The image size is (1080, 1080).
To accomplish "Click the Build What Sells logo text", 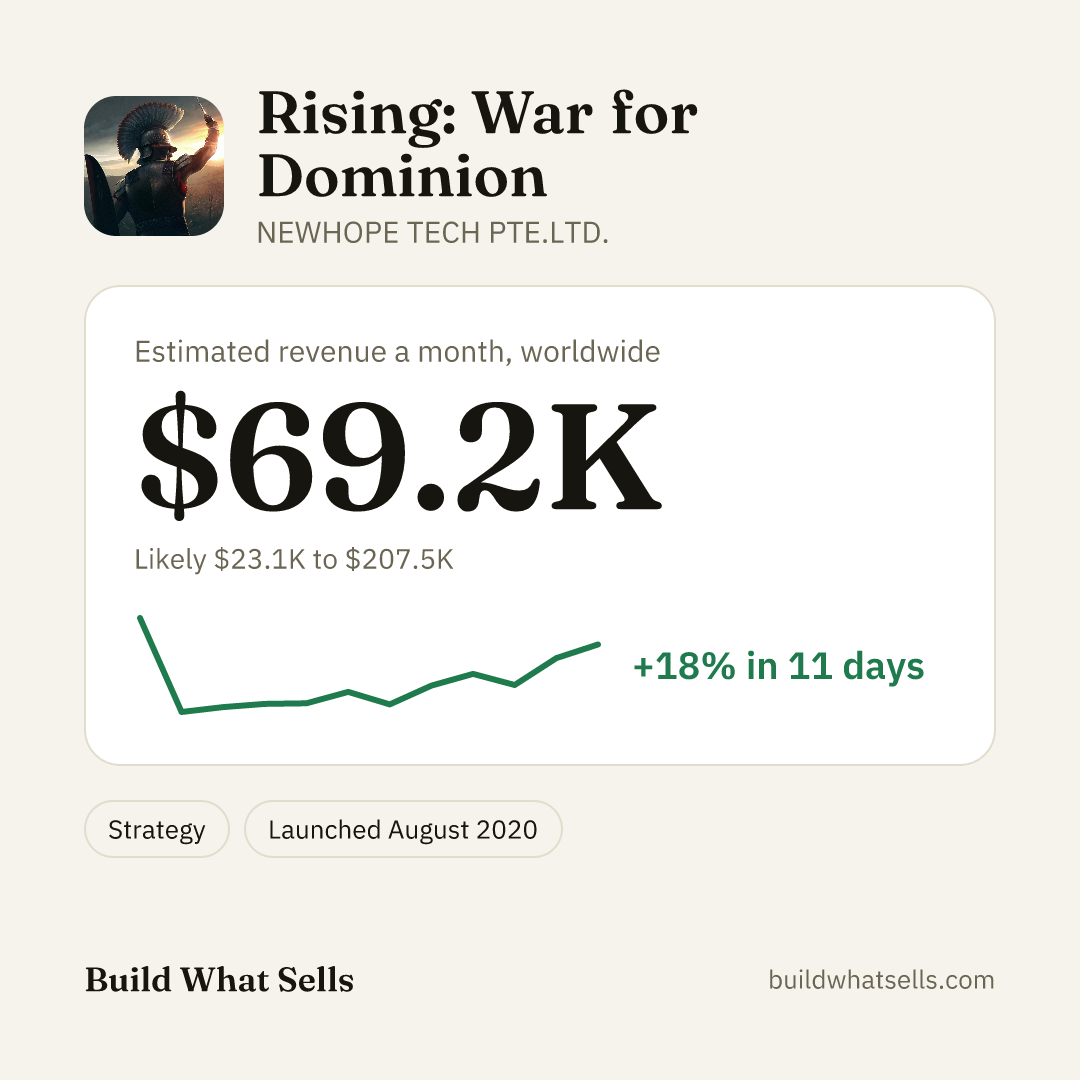I will pyautogui.click(x=219, y=979).
